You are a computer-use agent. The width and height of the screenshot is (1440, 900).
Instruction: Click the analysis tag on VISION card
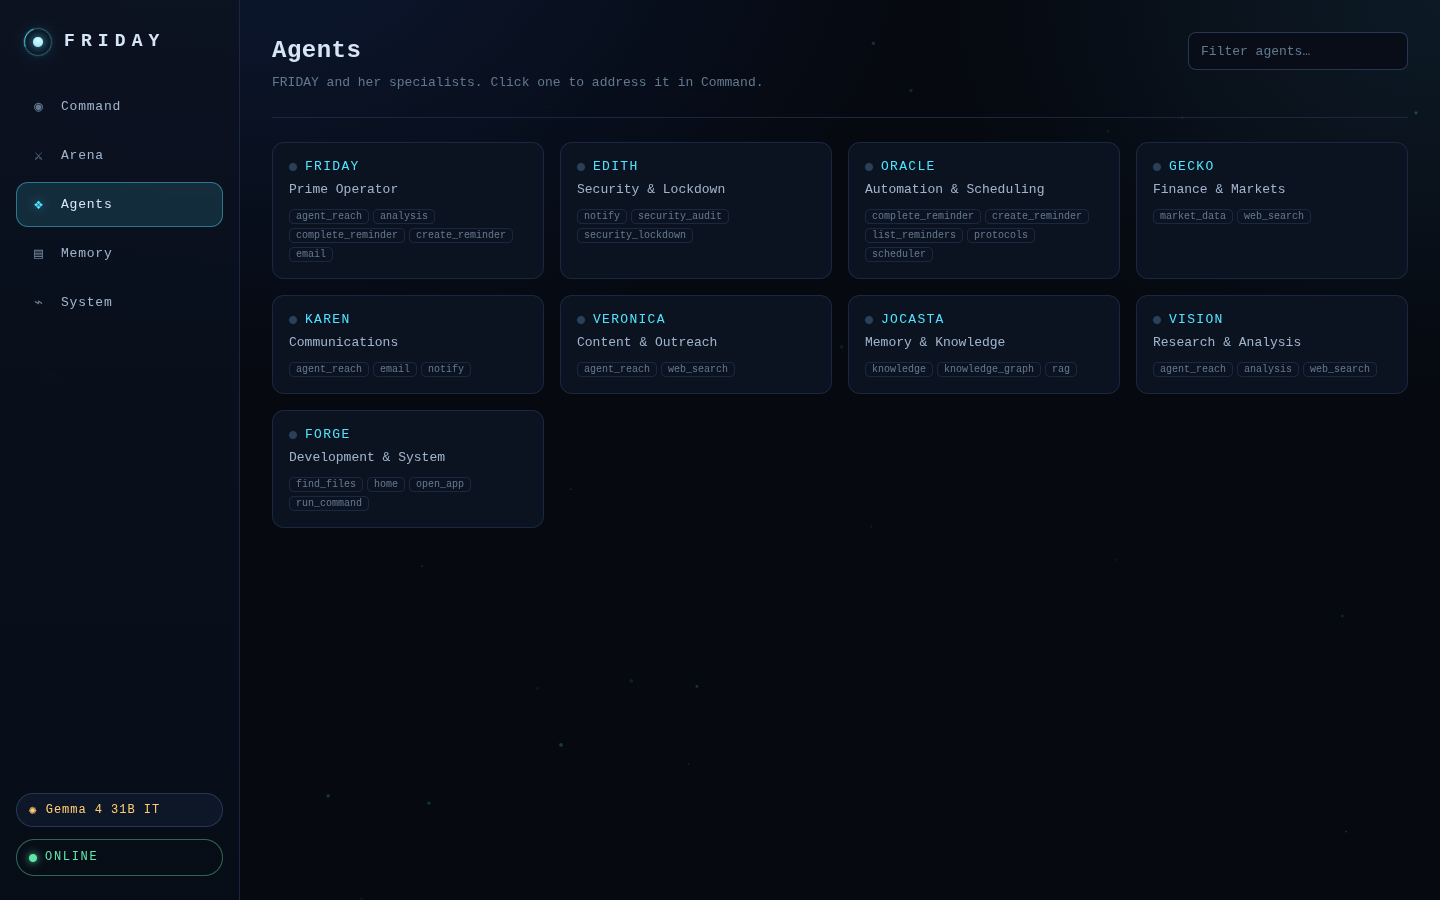(x=1268, y=369)
